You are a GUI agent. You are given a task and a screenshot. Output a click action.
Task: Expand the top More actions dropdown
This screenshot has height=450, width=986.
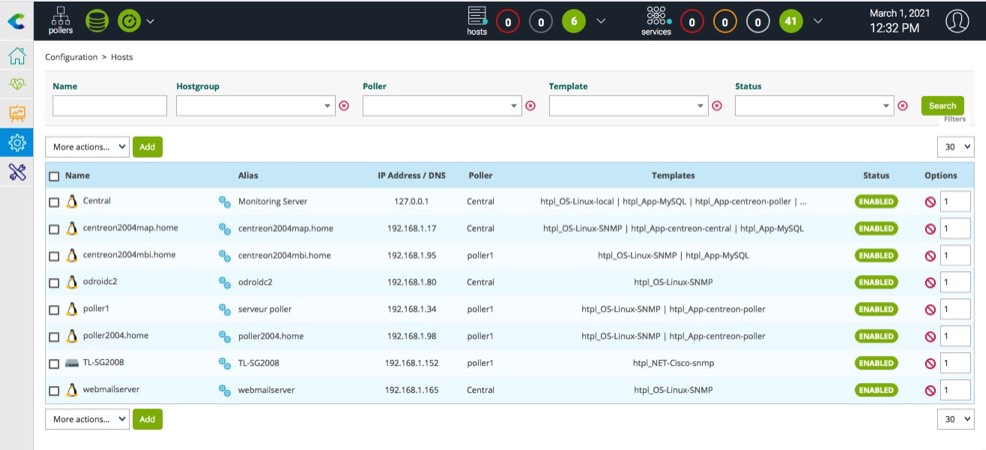pos(87,147)
